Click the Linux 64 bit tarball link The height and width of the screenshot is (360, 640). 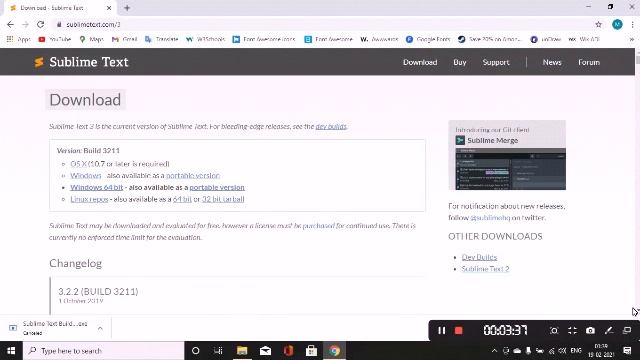[x=182, y=199]
